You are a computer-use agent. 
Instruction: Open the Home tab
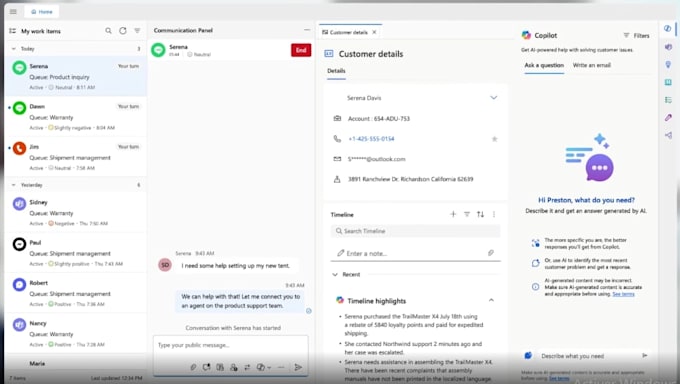[42, 12]
